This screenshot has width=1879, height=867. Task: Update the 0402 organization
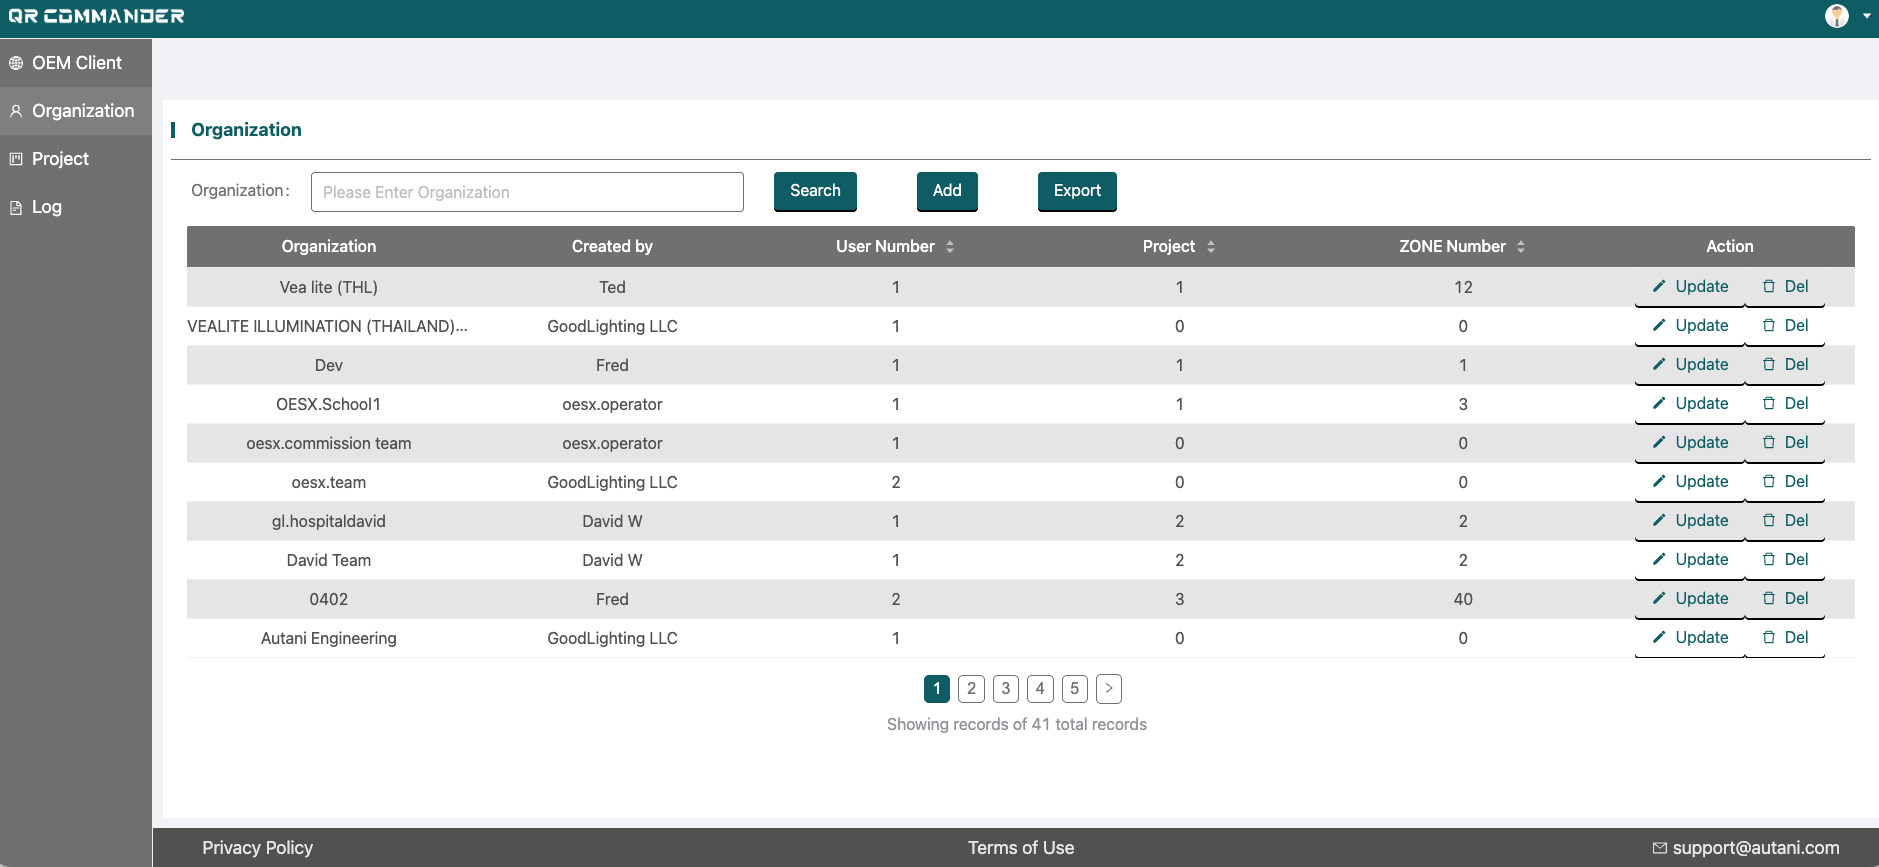(1690, 599)
